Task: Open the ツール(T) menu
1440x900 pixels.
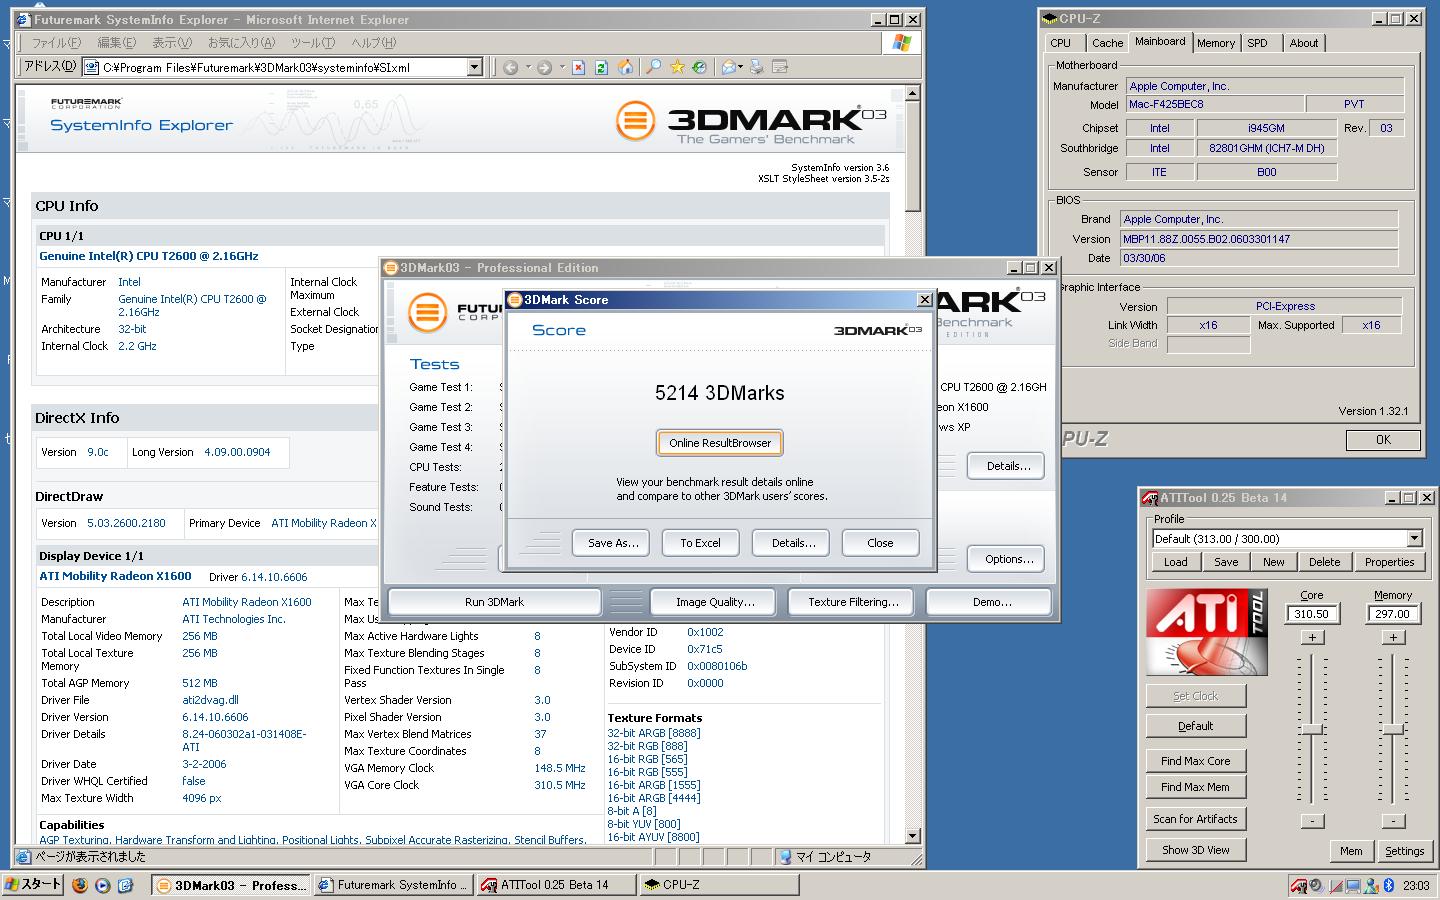Action: (313, 42)
